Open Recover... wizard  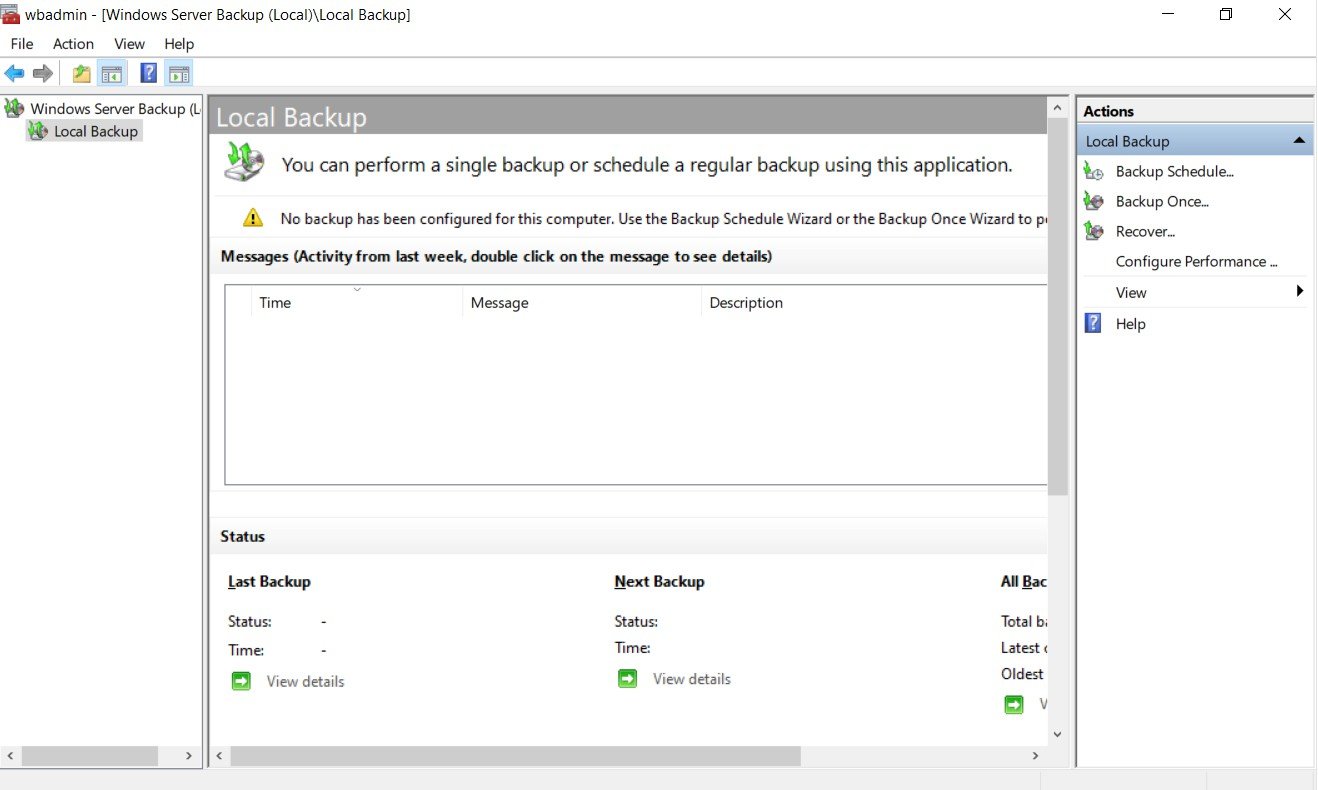click(x=1145, y=232)
